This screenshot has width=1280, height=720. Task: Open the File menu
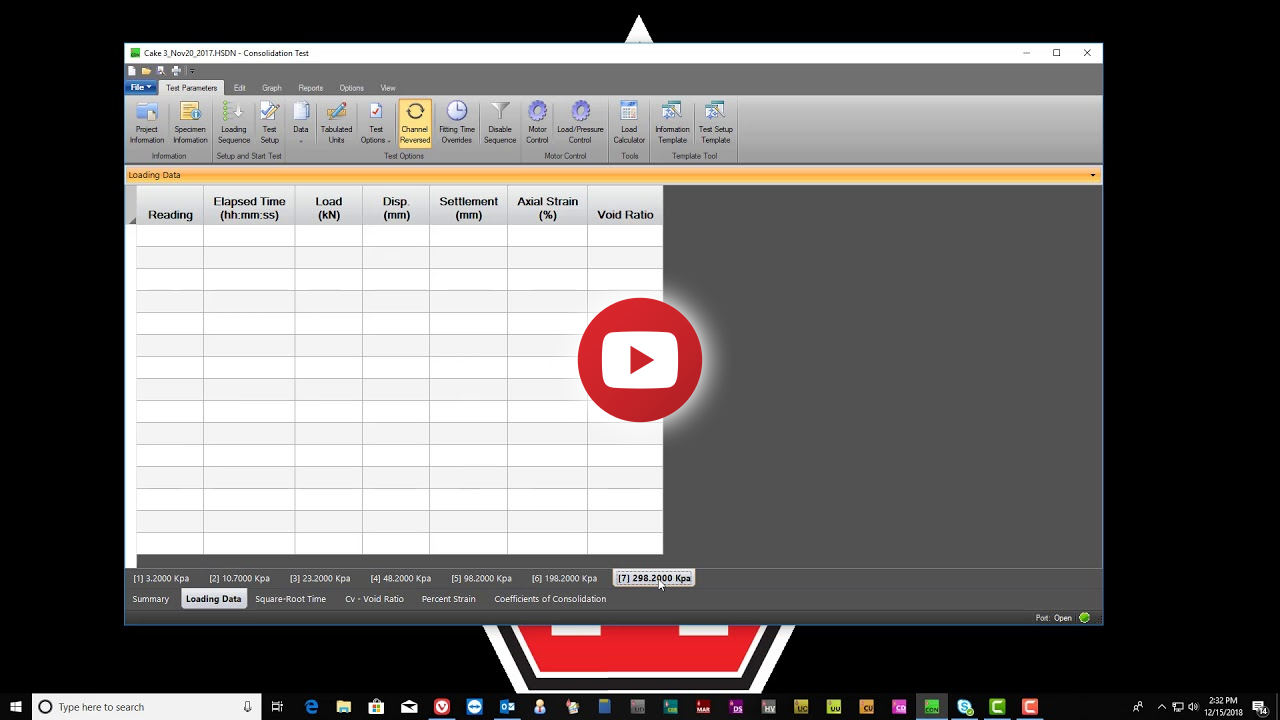pyautogui.click(x=140, y=88)
